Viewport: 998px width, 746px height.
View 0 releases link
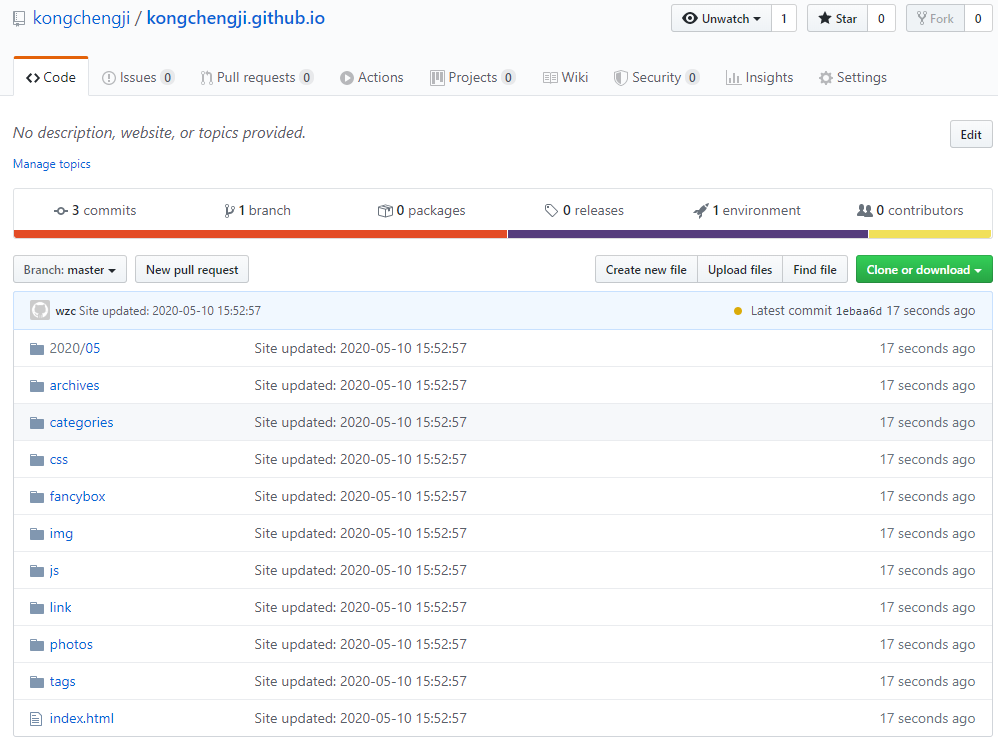click(x=584, y=211)
